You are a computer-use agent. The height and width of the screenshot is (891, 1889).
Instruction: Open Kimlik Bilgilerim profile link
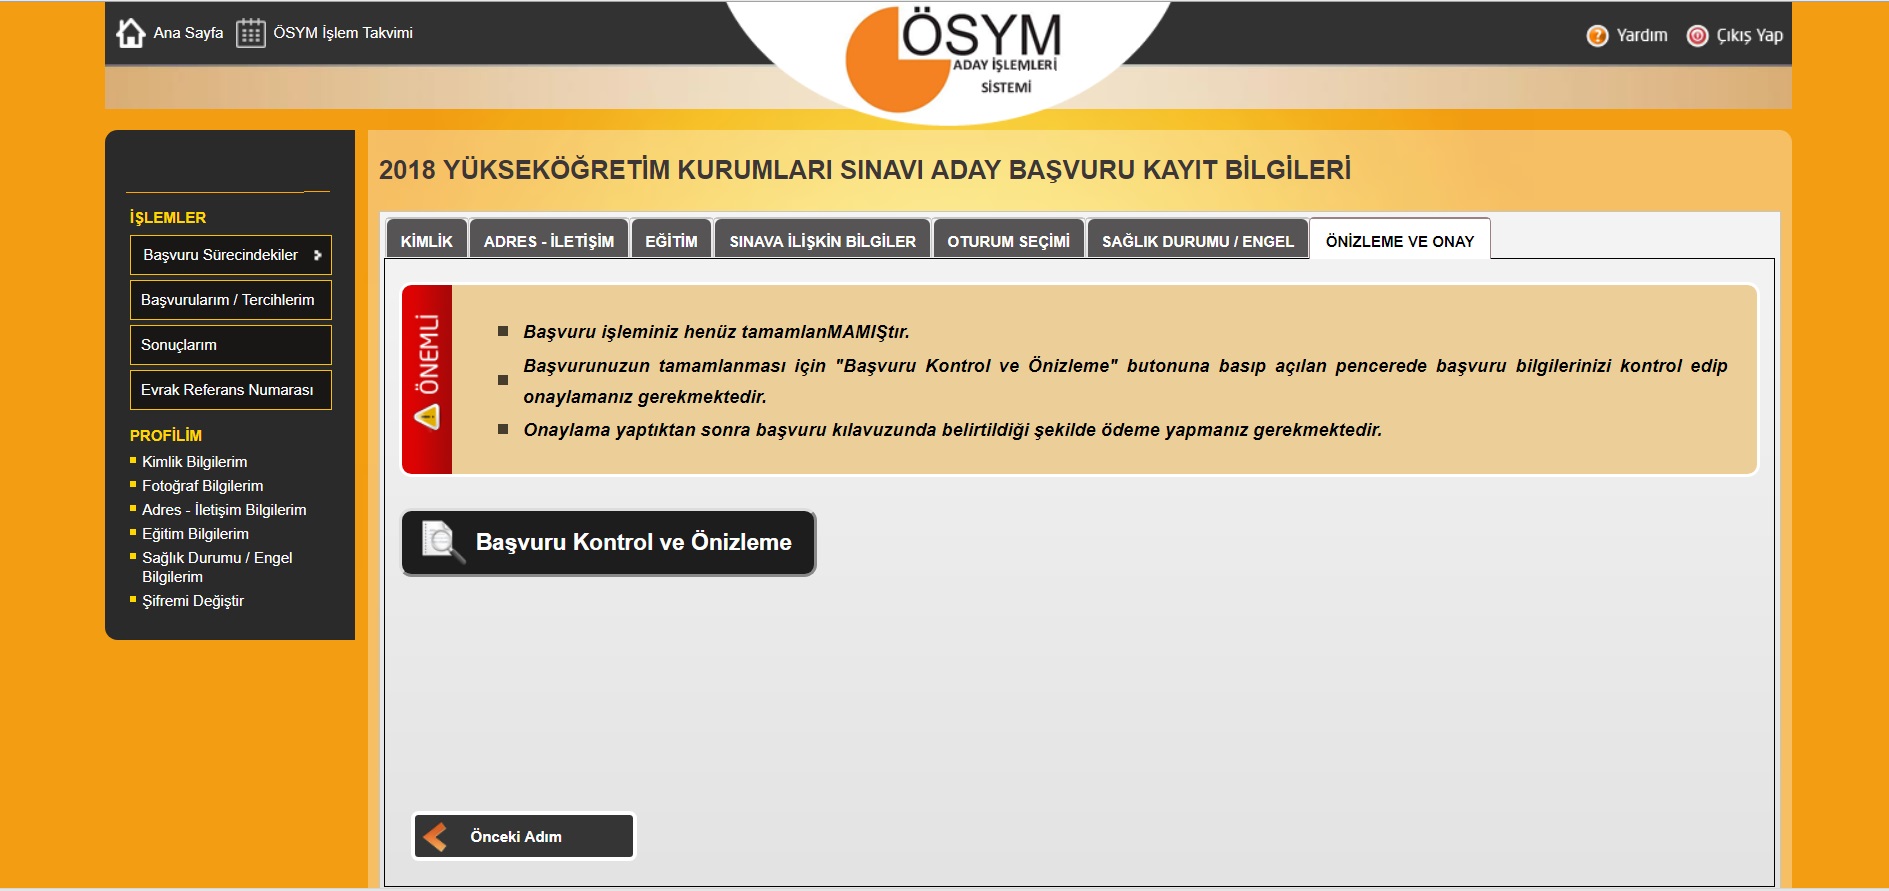(x=194, y=462)
